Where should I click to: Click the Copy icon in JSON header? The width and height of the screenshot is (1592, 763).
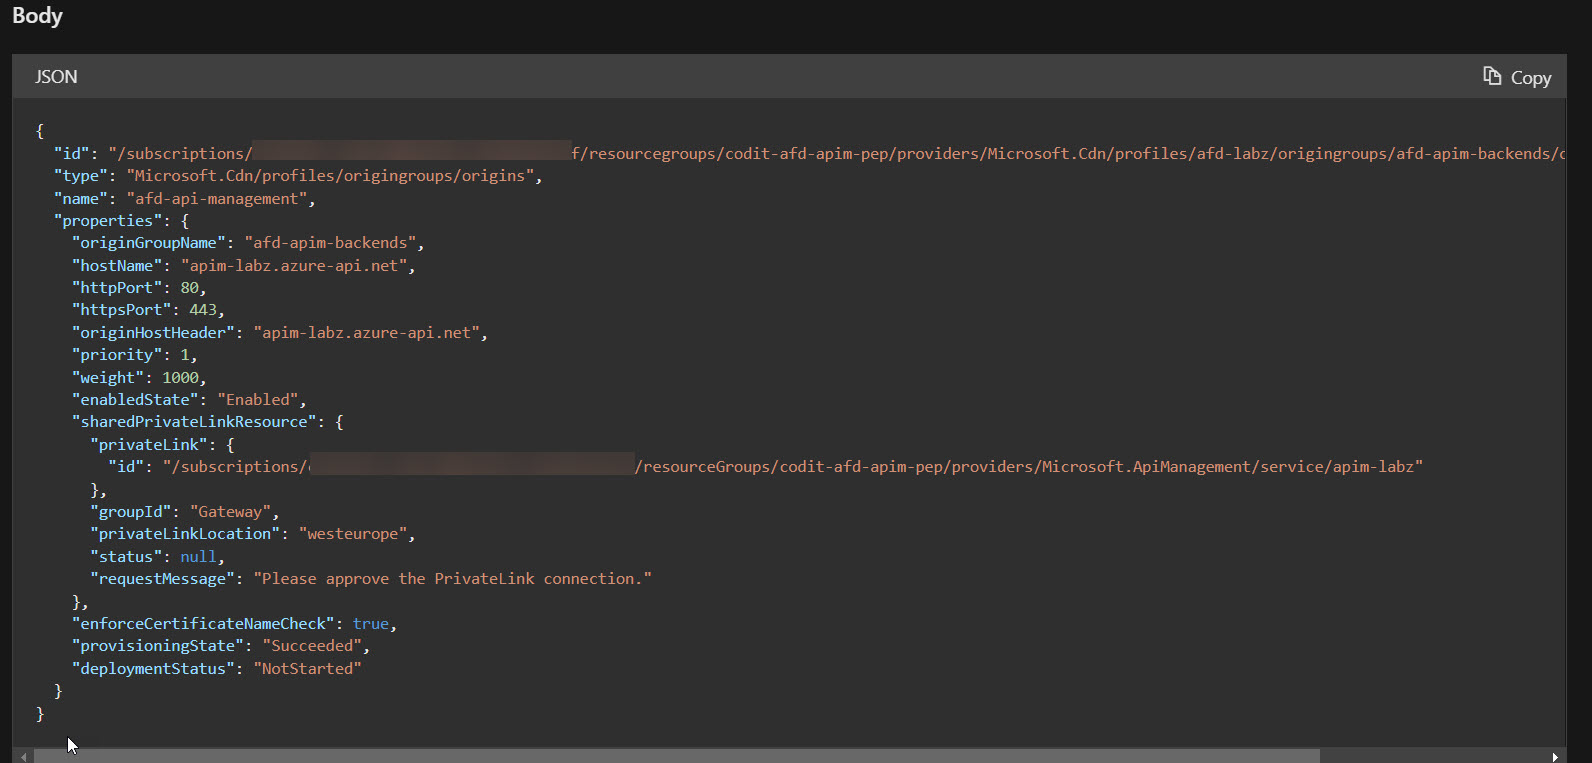point(1492,76)
